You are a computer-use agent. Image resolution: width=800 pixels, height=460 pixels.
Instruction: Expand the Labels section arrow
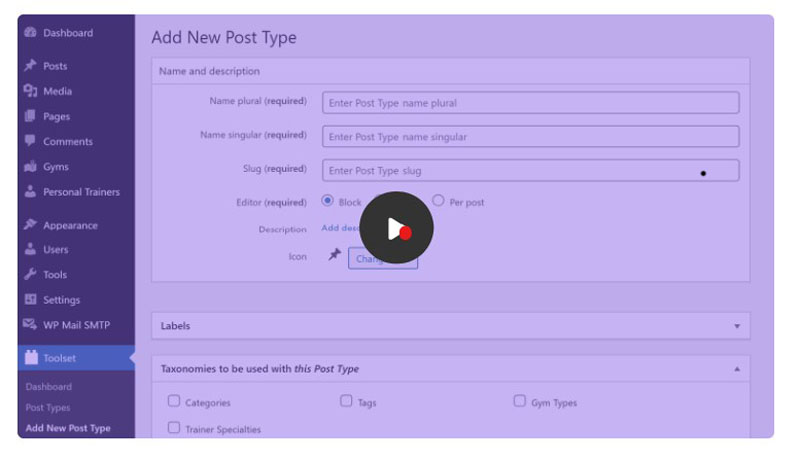[737, 326]
